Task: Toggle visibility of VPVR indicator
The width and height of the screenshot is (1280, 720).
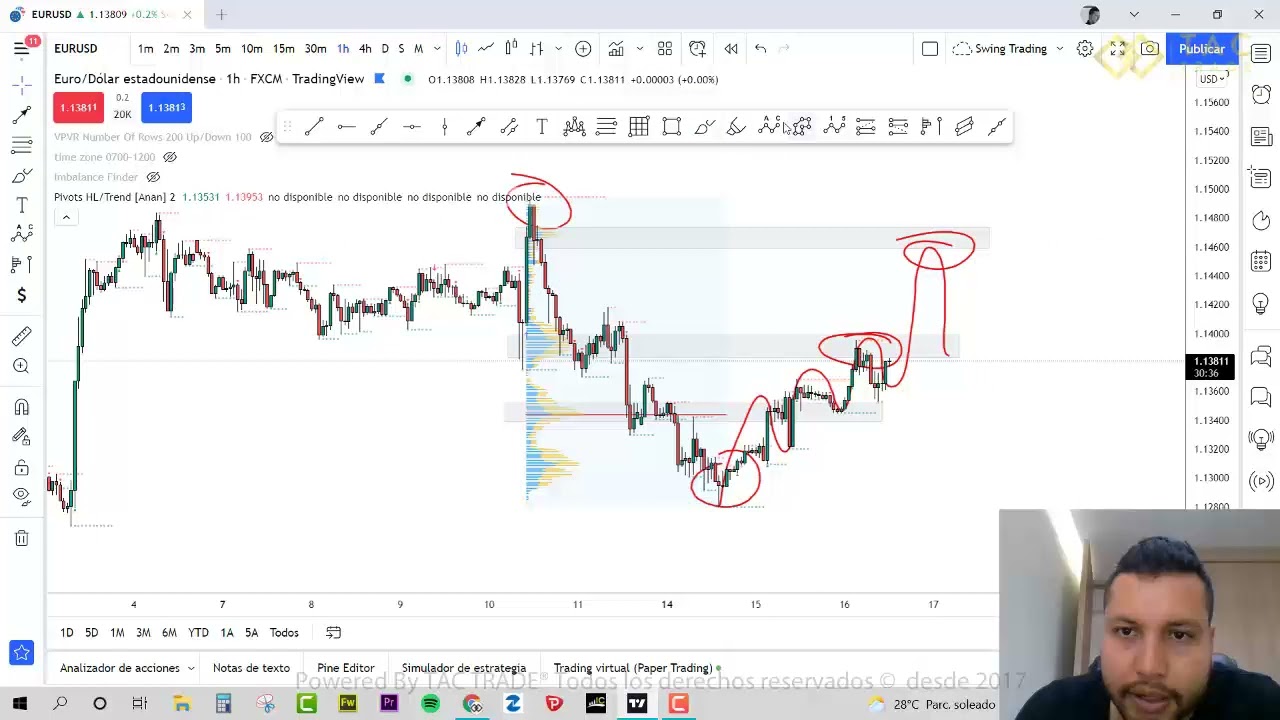Action: [x=267, y=137]
